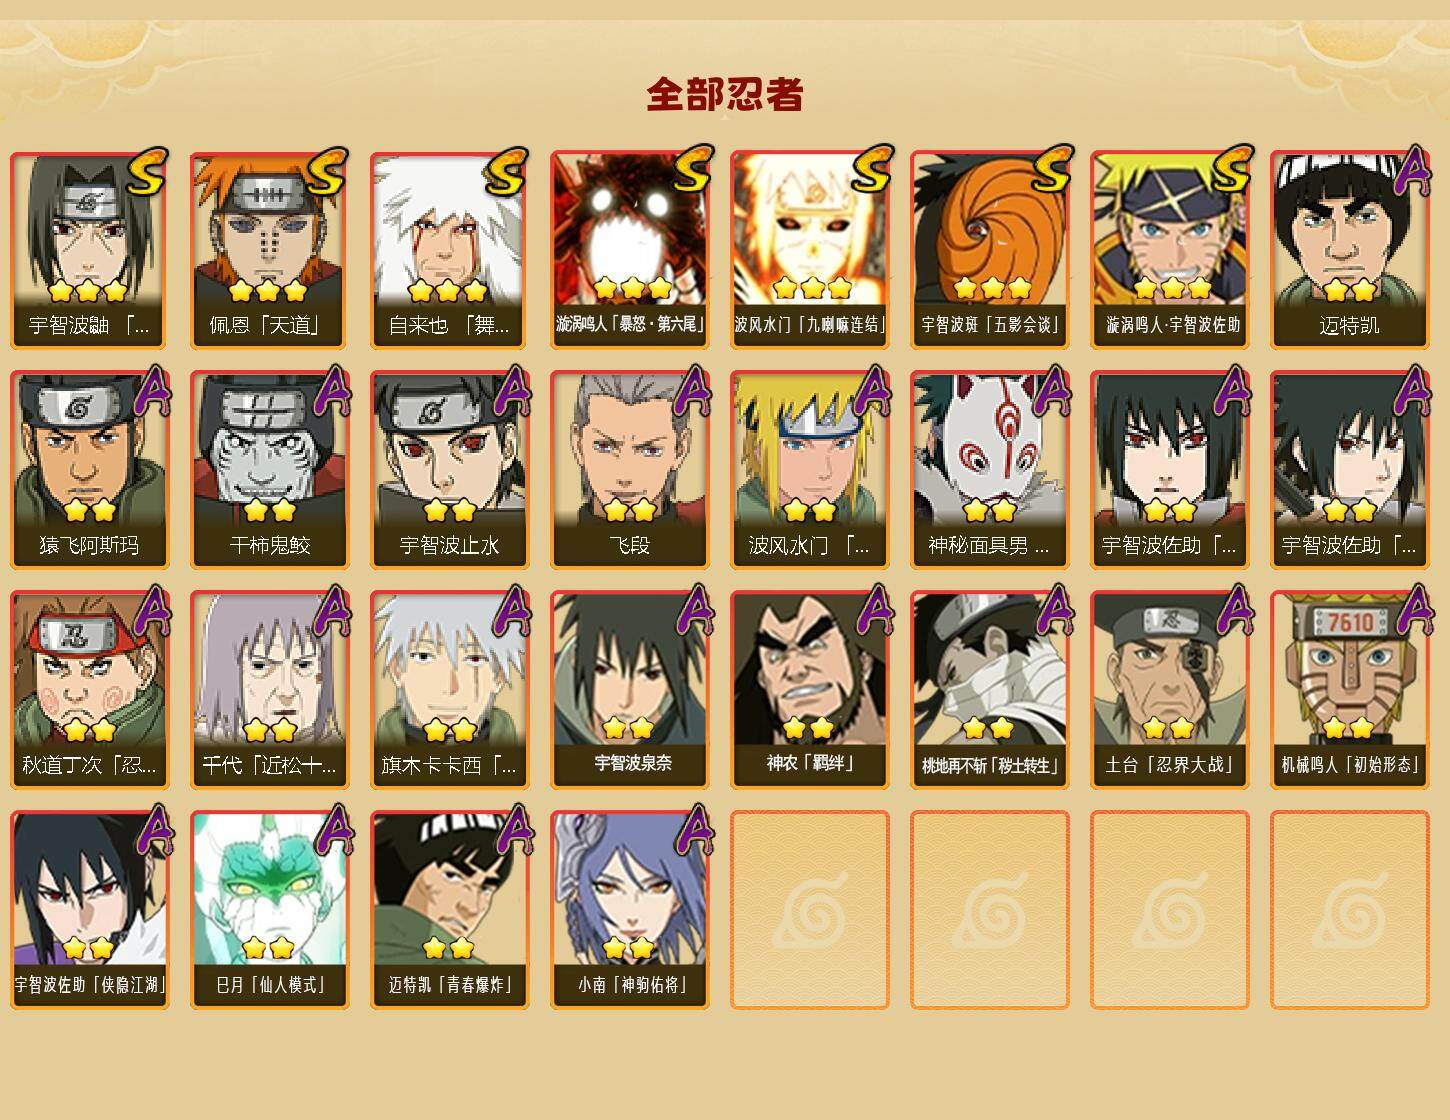1450x1120 pixels.
Task: Choose the 土台「忍界大战」card
Action: pyautogui.click(x=1170, y=690)
